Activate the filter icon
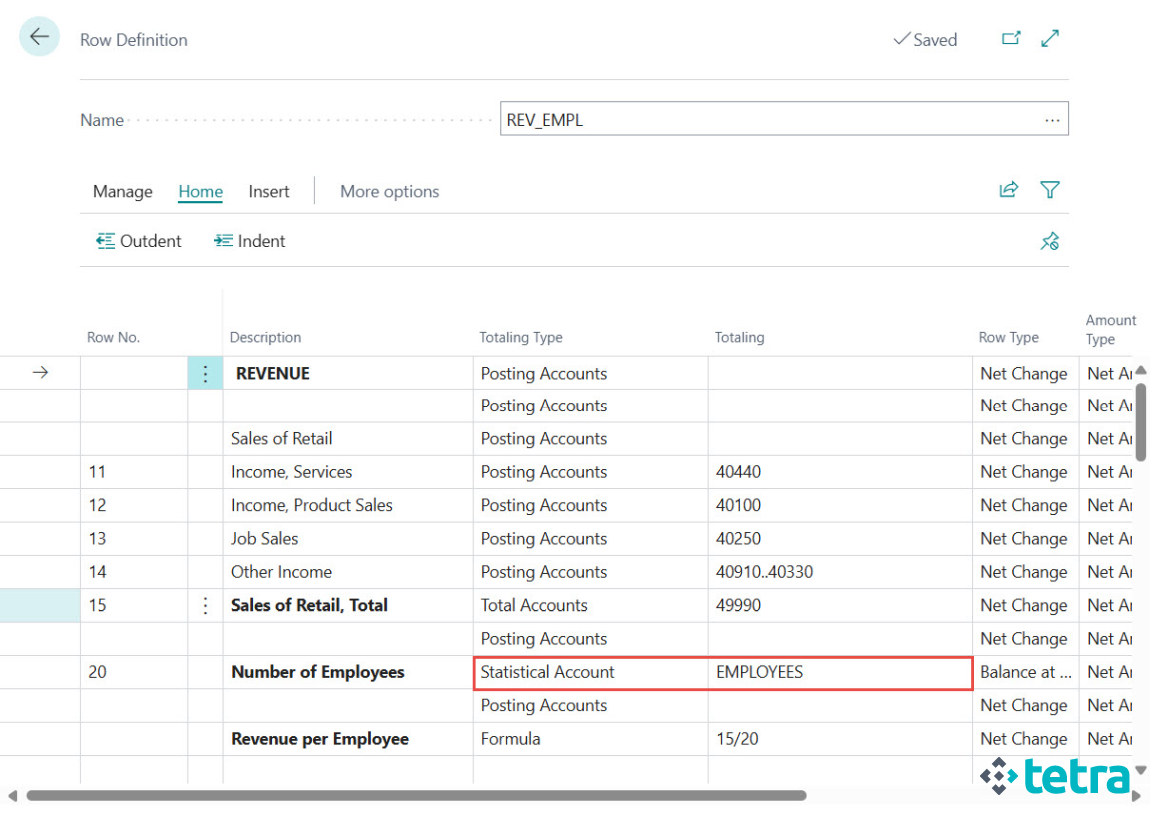Viewport: 1150px width, 815px height. (x=1050, y=190)
